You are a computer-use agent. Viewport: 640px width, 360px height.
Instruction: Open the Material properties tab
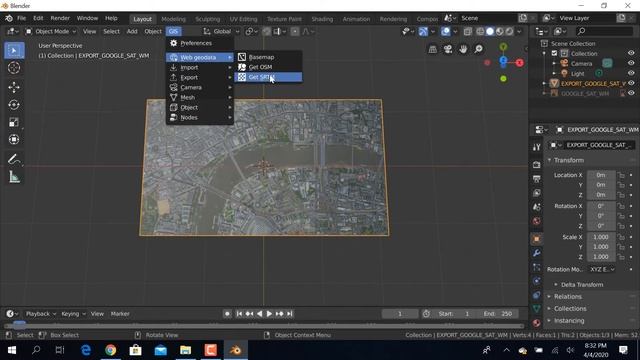(x=536, y=323)
